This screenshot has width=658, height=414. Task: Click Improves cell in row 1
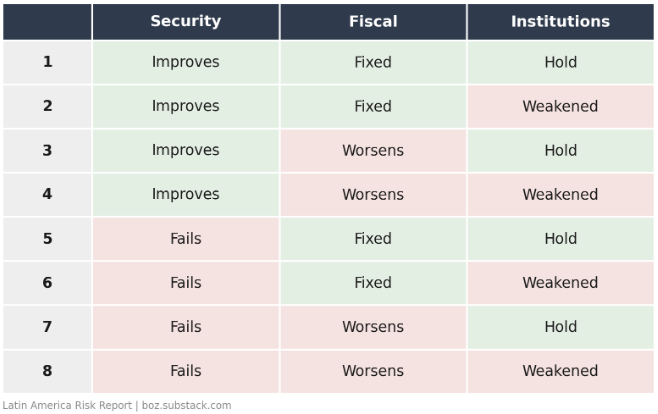pyautogui.click(x=185, y=62)
